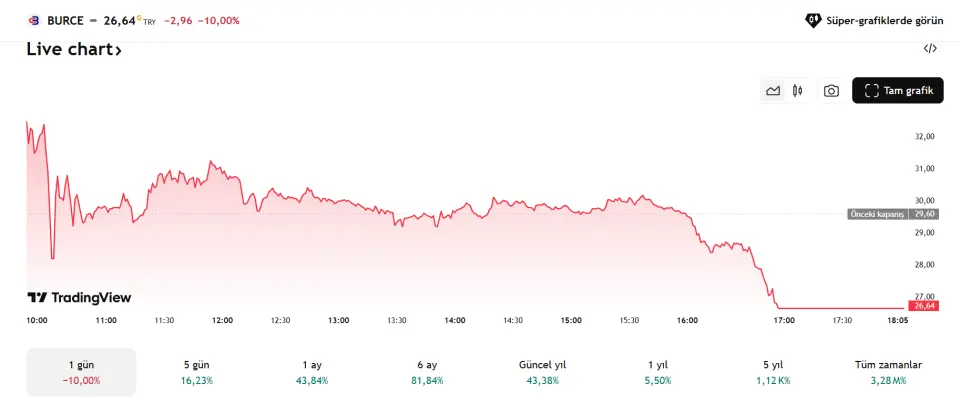Take a chart snapshot with camera icon
The image size is (960, 414).
point(831,91)
